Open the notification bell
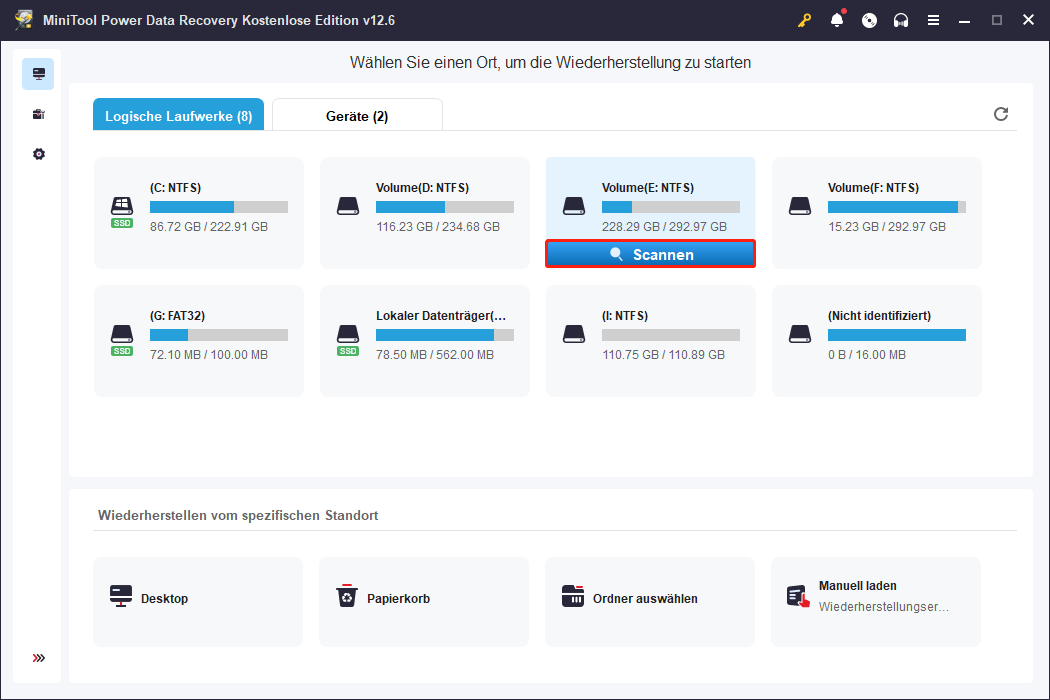Image resolution: width=1050 pixels, height=700 pixels. [837, 20]
